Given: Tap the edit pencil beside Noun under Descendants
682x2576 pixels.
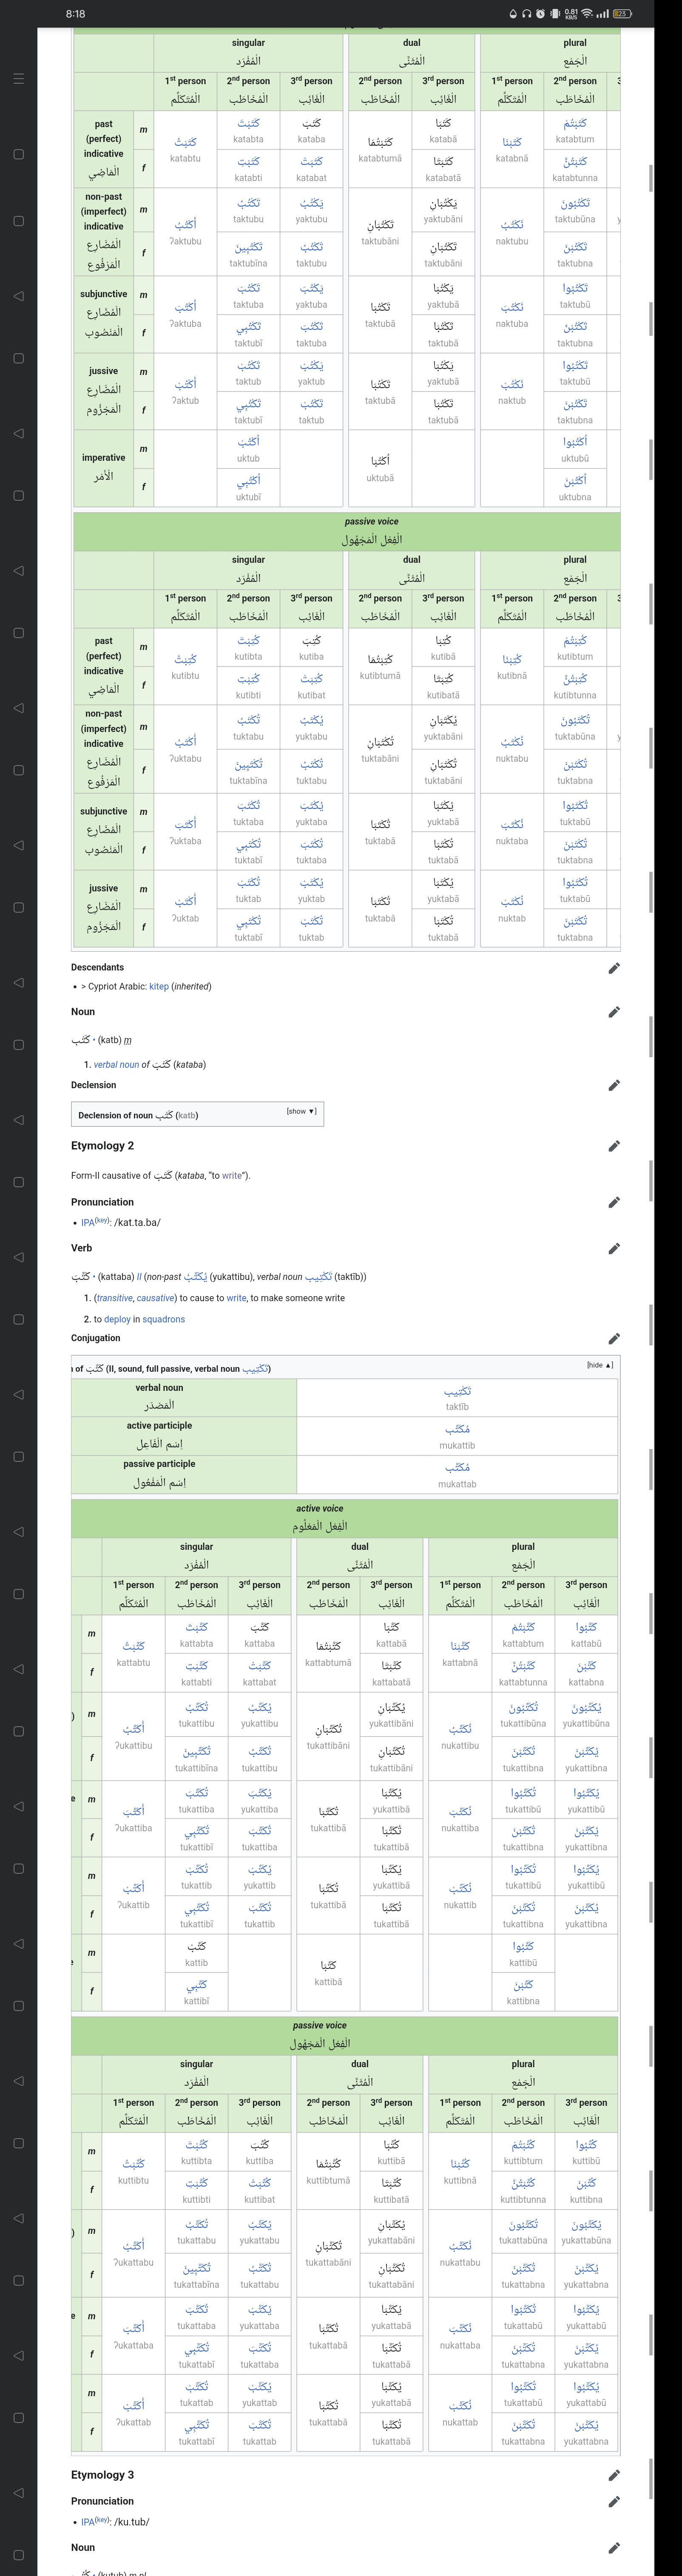Looking at the screenshot, I should [x=614, y=1012].
